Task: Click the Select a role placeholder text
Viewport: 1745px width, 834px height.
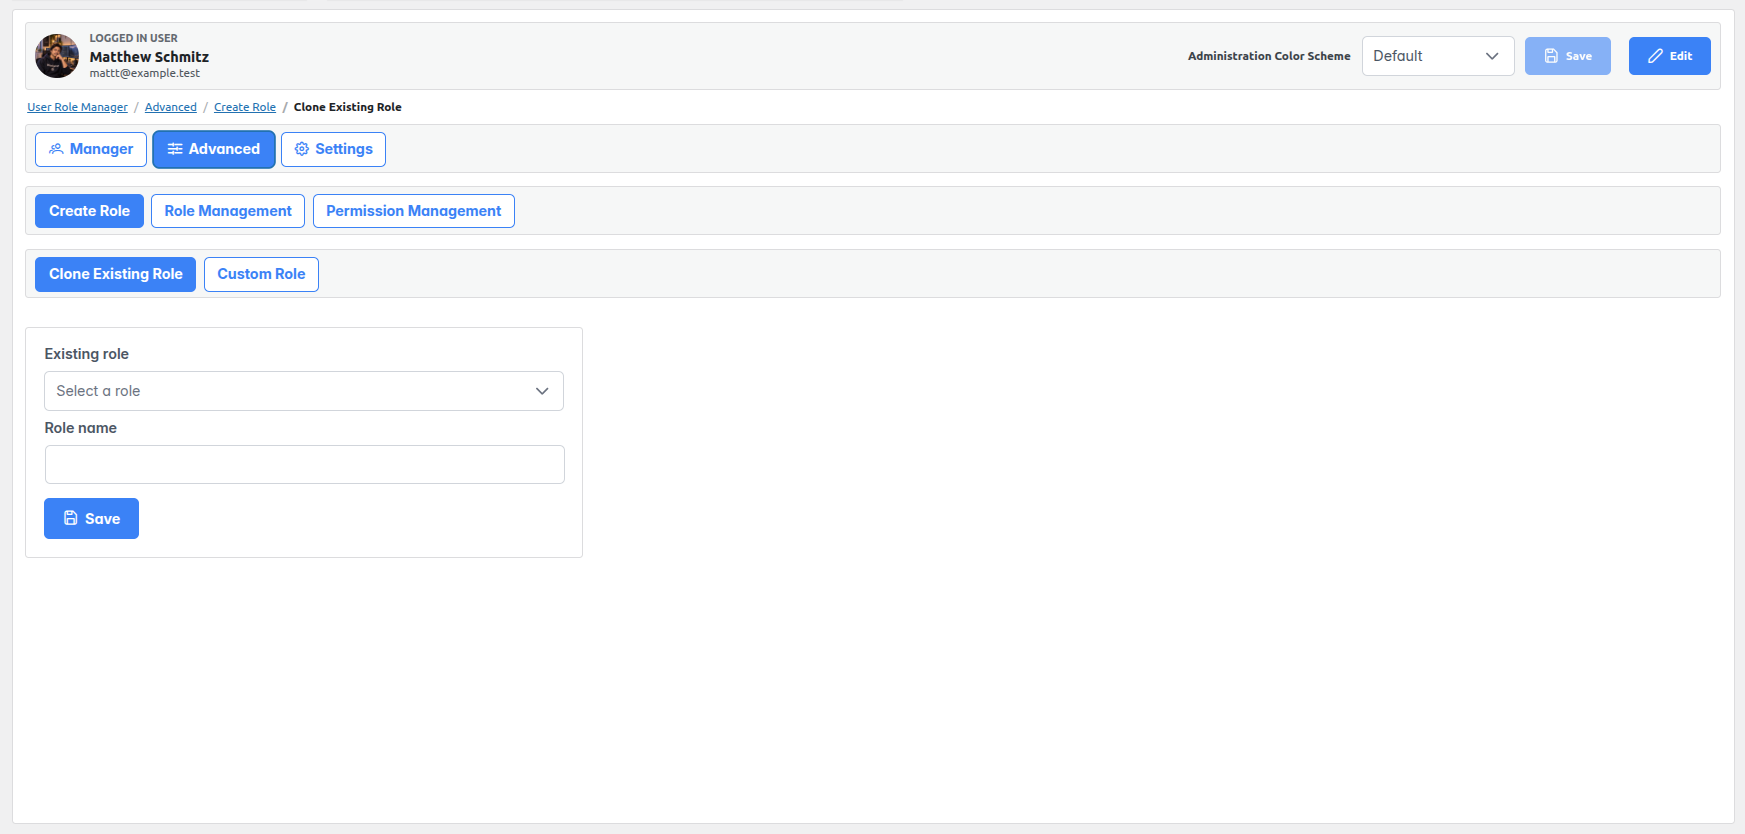Action: click(98, 391)
